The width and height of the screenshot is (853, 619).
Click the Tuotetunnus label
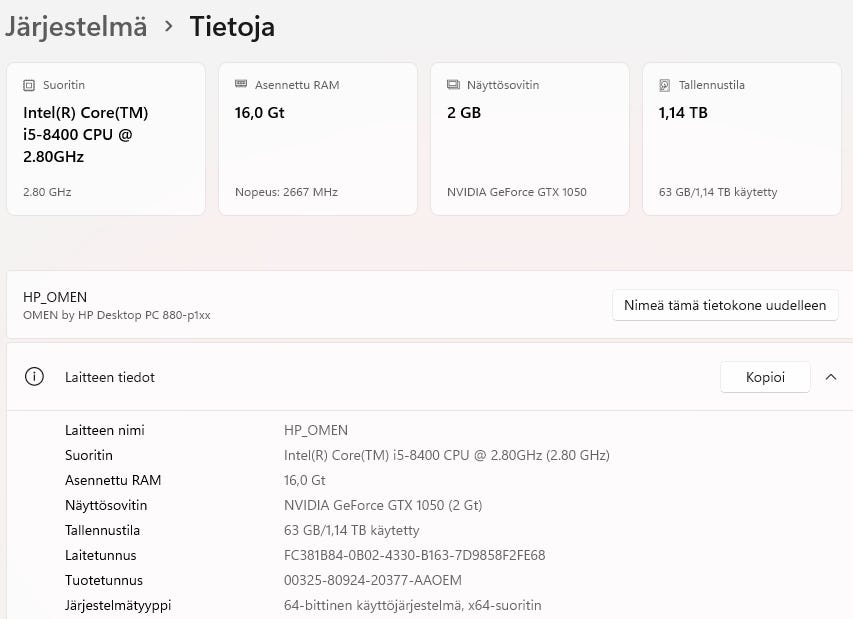pyautogui.click(x=104, y=580)
